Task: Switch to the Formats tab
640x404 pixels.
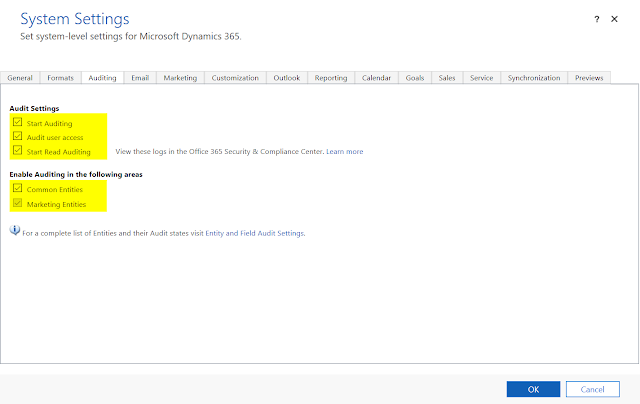Action: point(60,78)
